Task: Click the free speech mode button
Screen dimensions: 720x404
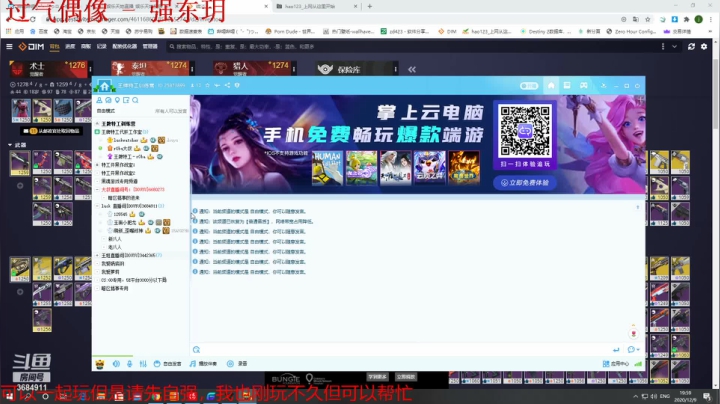Action: 168,364
